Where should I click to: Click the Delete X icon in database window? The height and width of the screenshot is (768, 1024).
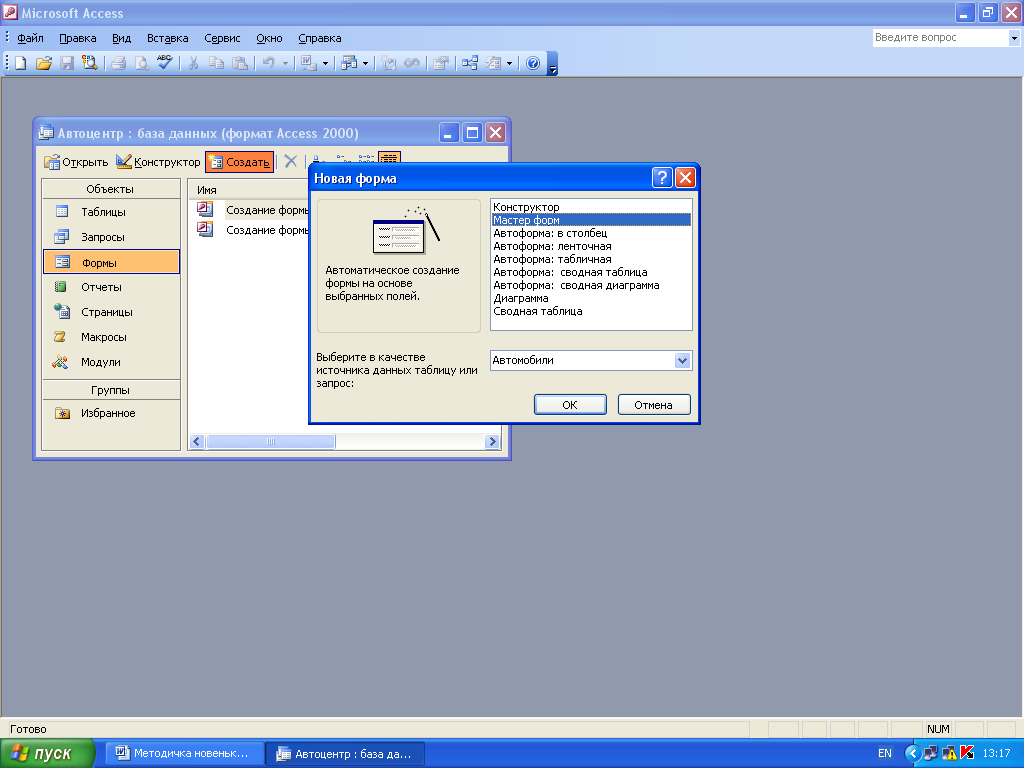pos(291,161)
